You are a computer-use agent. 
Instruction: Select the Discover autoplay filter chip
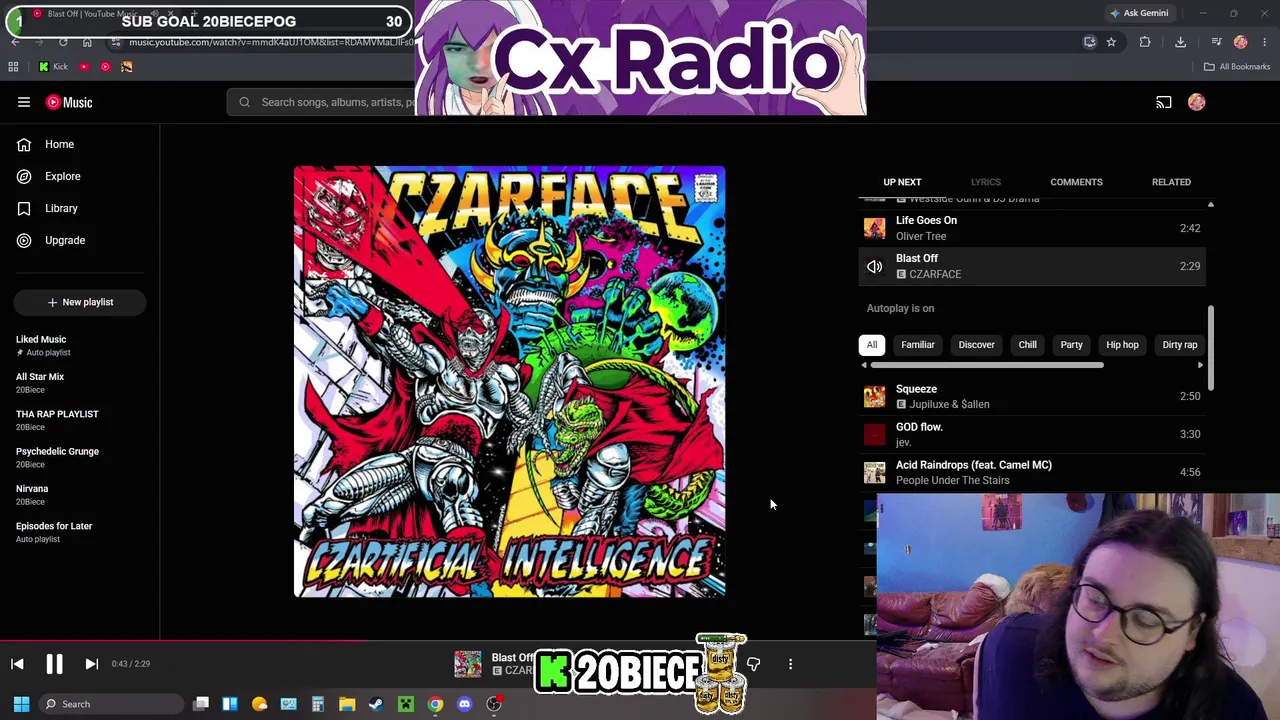click(977, 345)
